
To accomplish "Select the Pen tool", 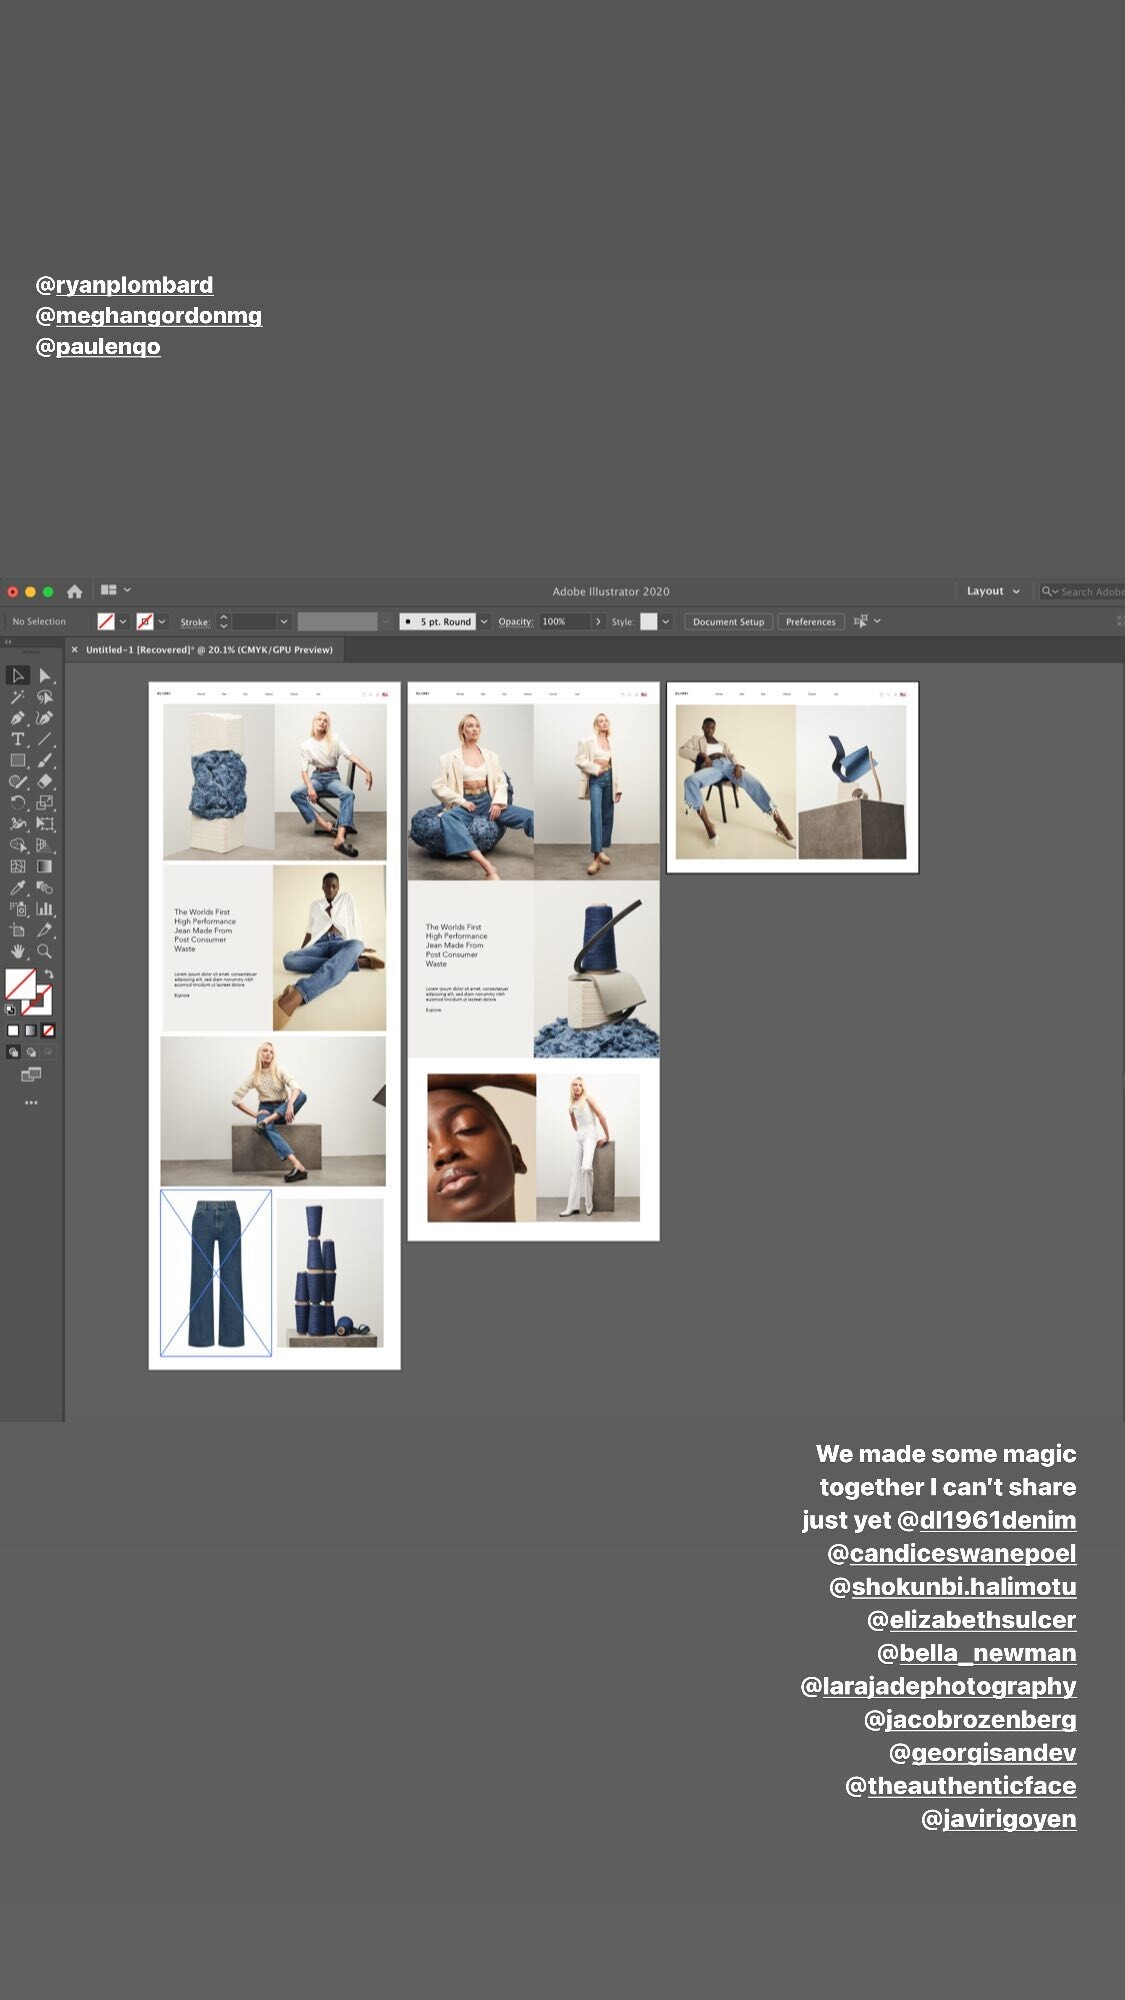I will pyautogui.click(x=17, y=718).
